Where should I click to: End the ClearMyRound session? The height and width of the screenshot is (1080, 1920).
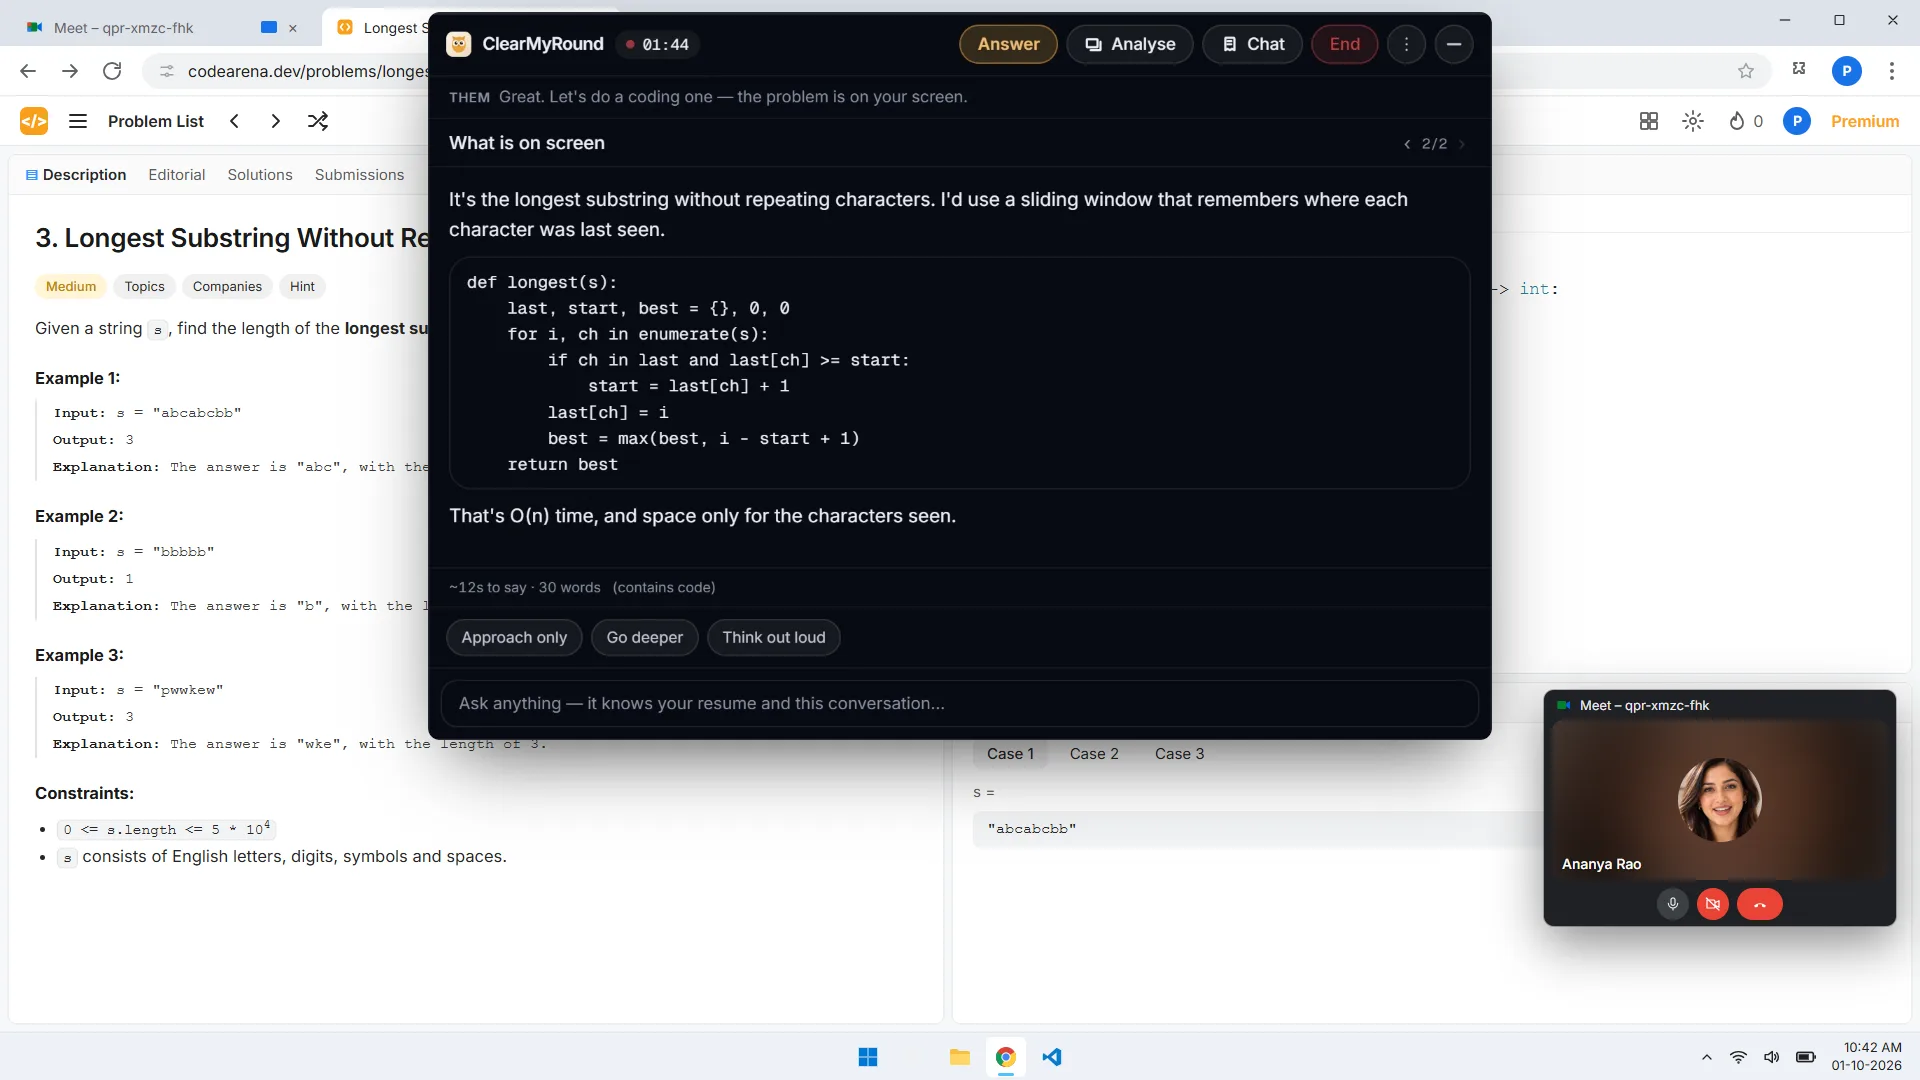click(x=1344, y=44)
